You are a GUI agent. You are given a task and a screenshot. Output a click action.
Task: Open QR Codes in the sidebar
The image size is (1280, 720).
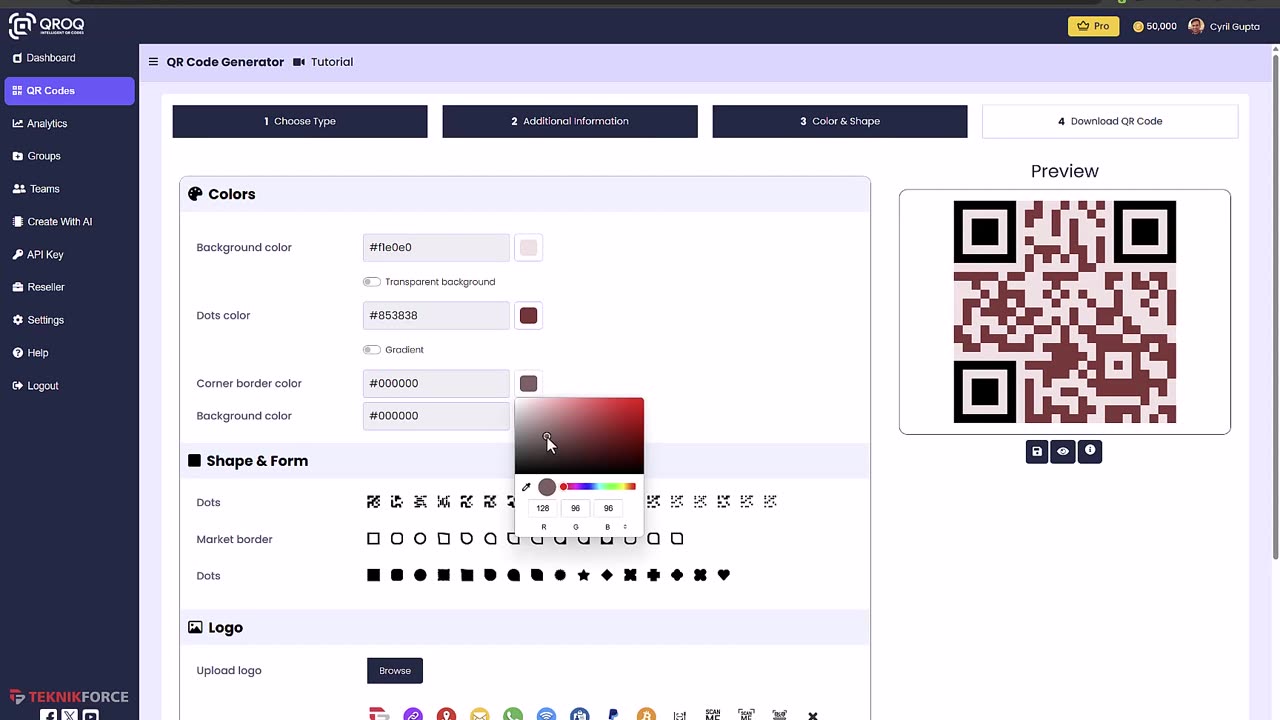click(69, 91)
